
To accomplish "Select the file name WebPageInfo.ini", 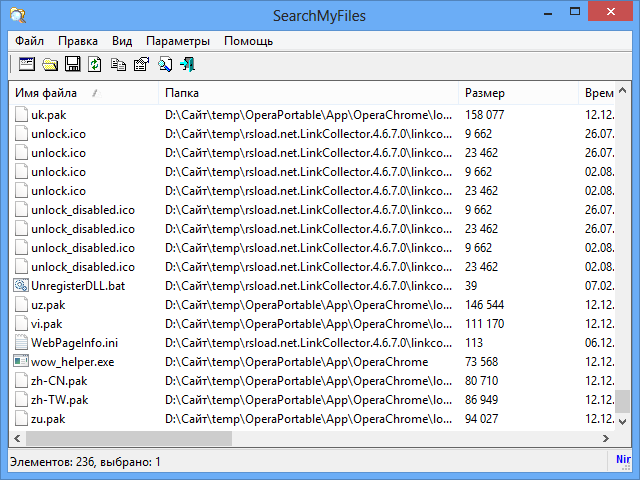I will [74, 343].
